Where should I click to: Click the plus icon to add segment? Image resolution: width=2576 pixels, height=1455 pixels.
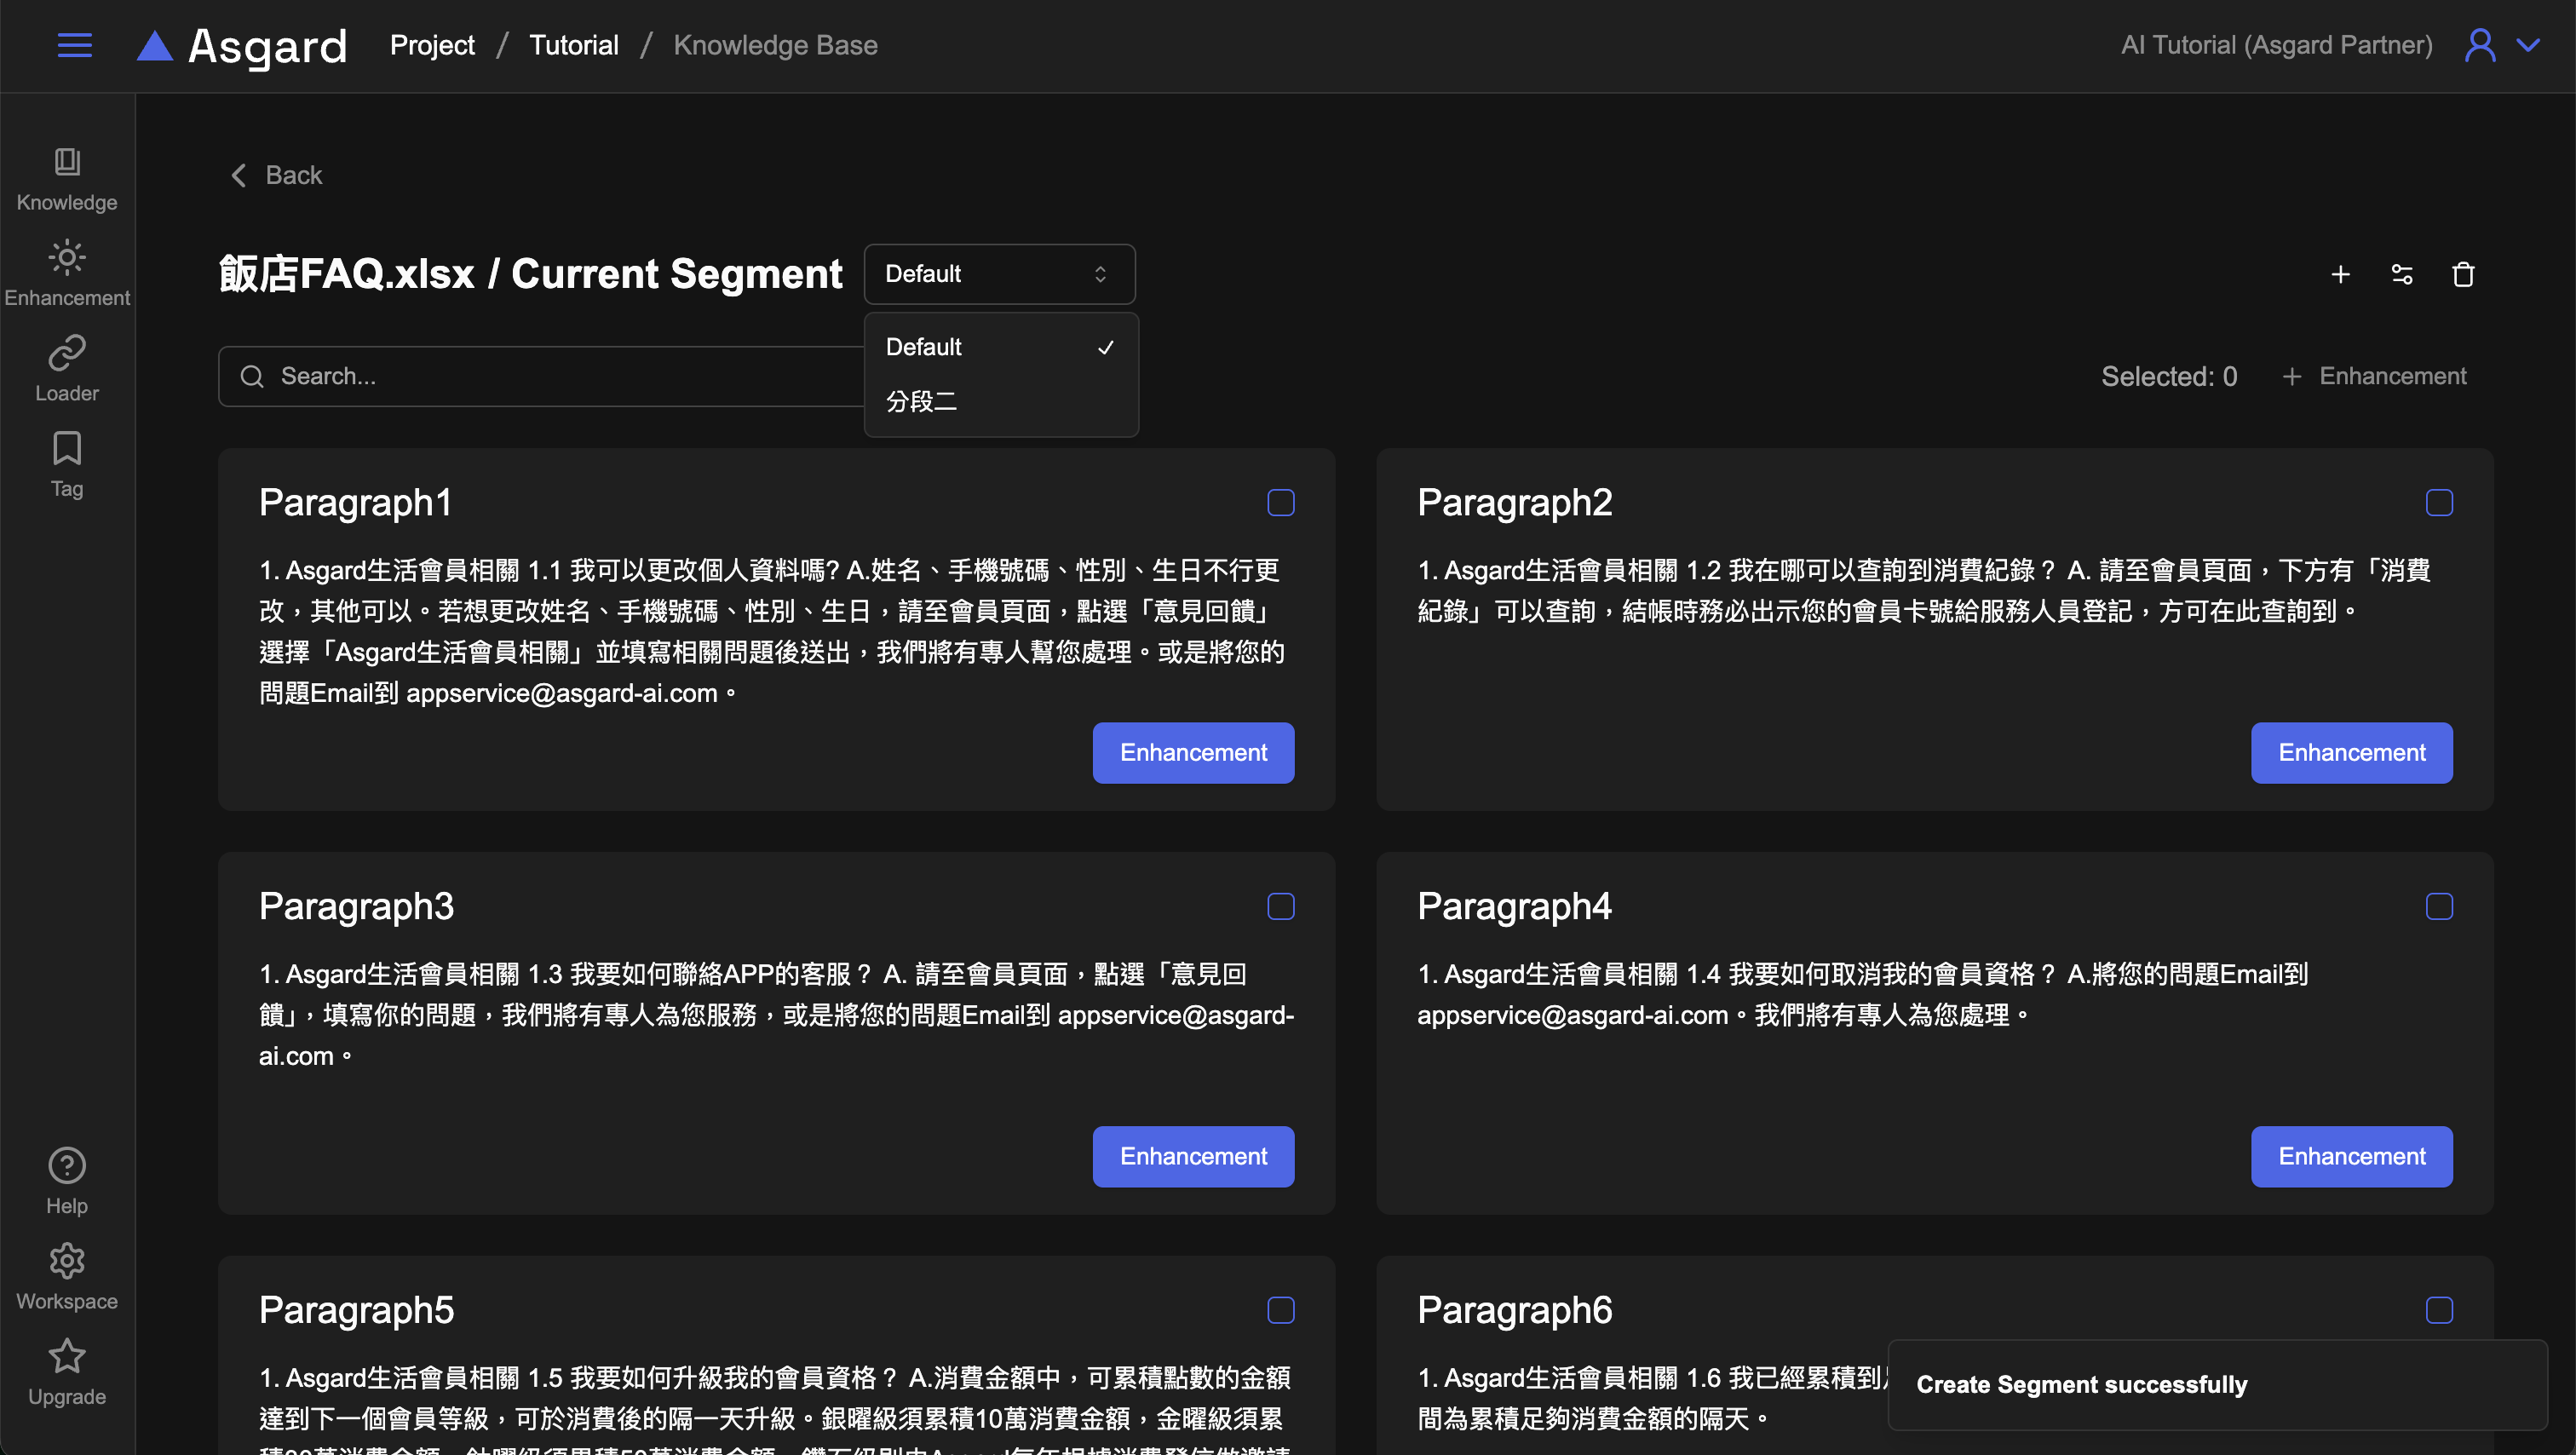click(x=2340, y=274)
